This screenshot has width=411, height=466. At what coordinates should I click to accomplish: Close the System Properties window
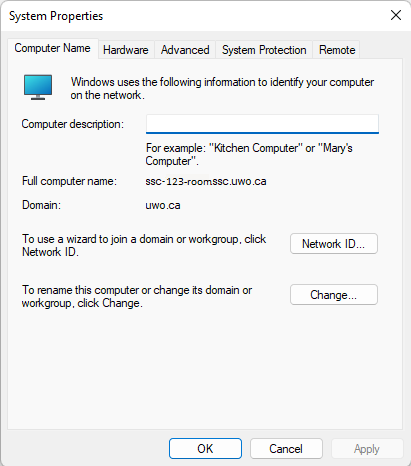coord(396,15)
